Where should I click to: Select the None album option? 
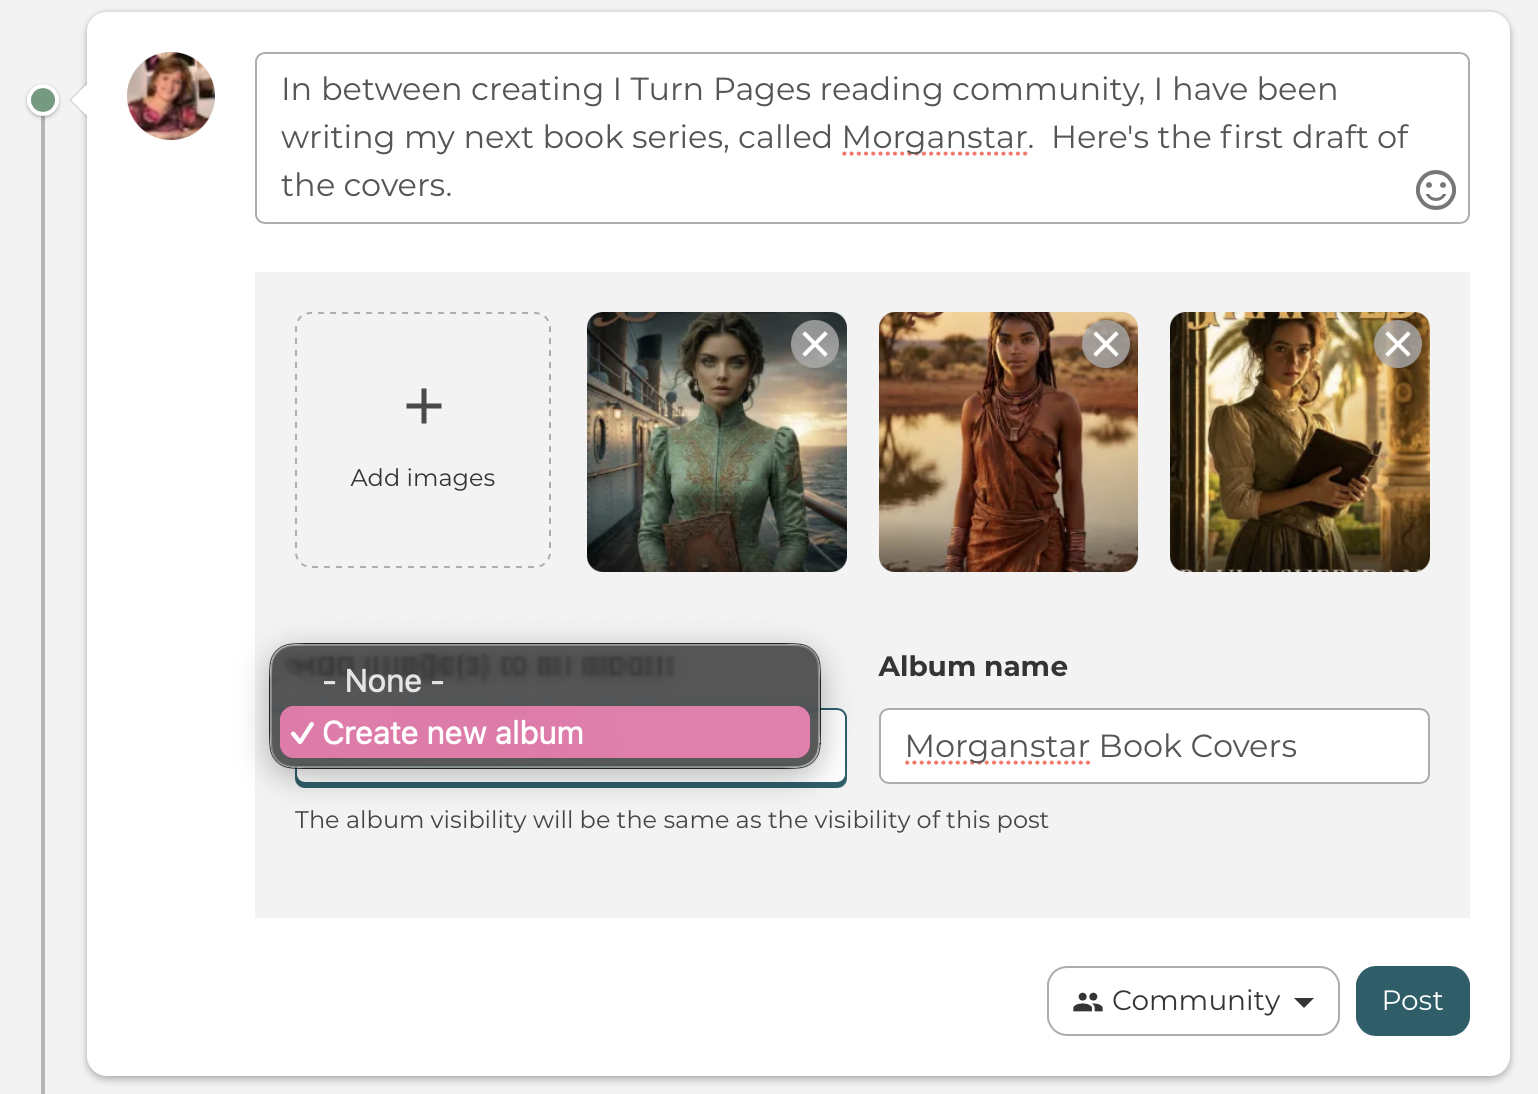click(x=545, y=681)
